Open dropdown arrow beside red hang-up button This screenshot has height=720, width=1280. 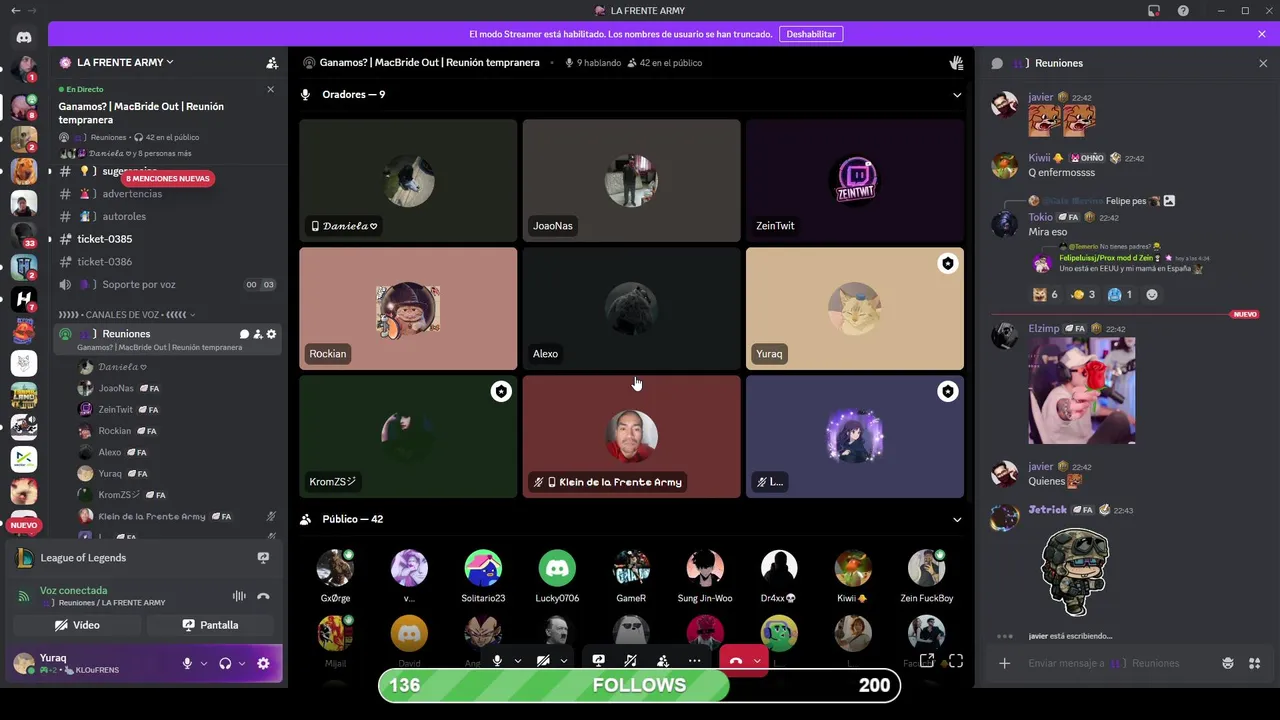pos(757,661)
